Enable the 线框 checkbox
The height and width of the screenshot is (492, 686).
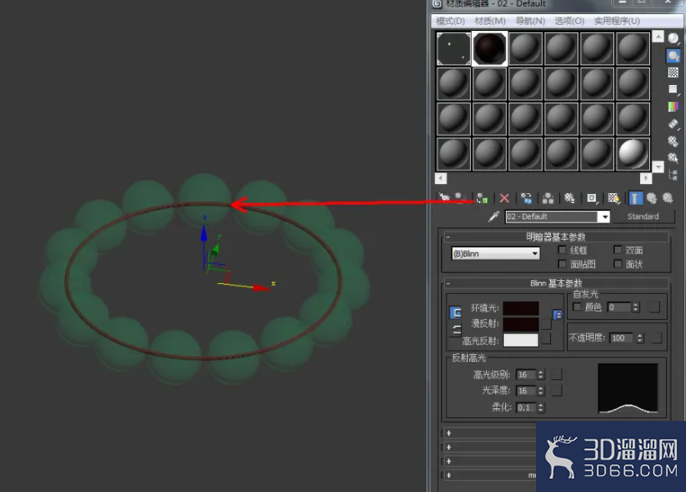tap(562, 250)
